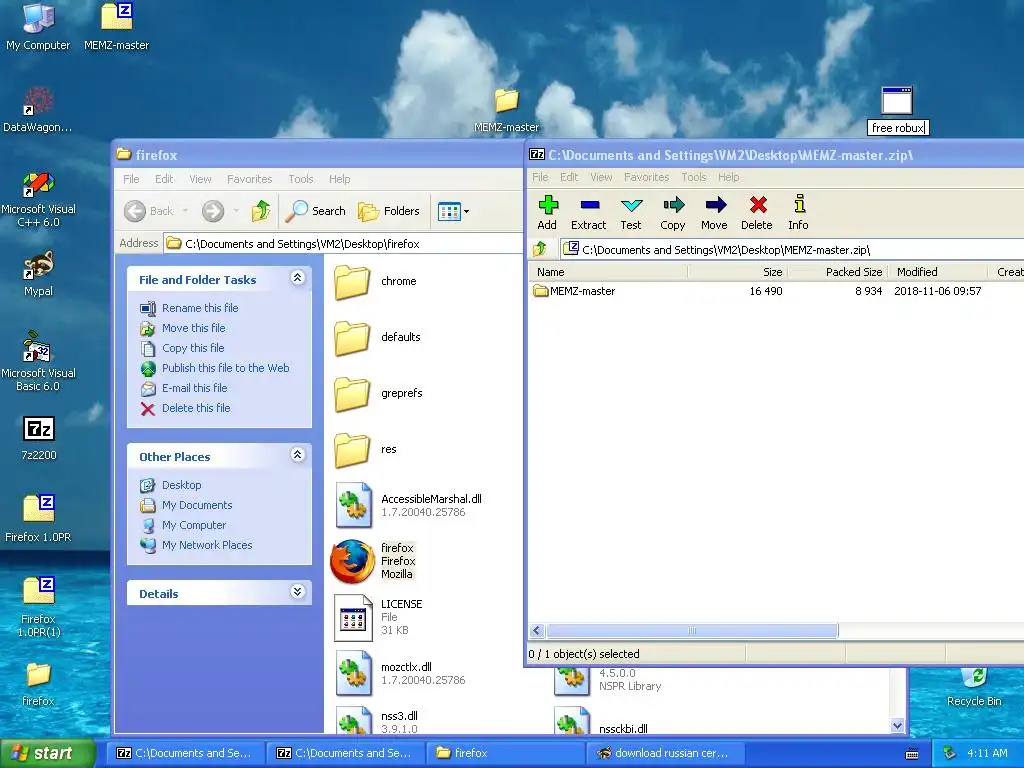Collapse the File and Folder Tasks panel
The width and height of the screenshot is (1024, 768).
pyautogui.click(x=297, y=278)
